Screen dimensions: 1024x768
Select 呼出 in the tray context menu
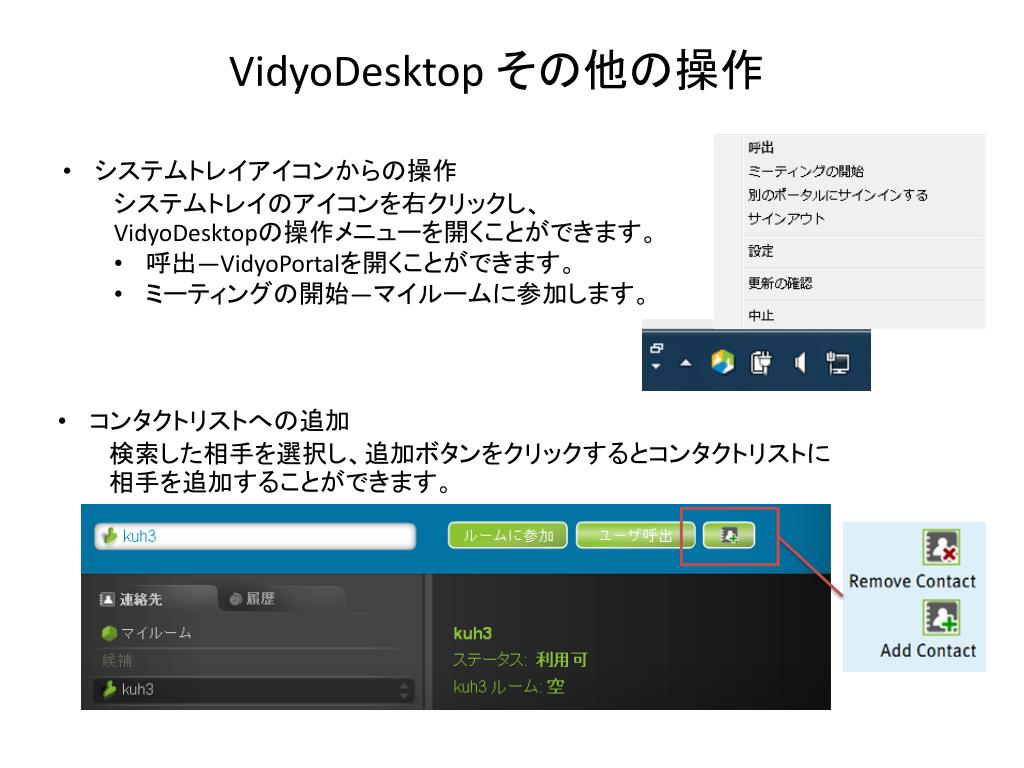(761, 148)
